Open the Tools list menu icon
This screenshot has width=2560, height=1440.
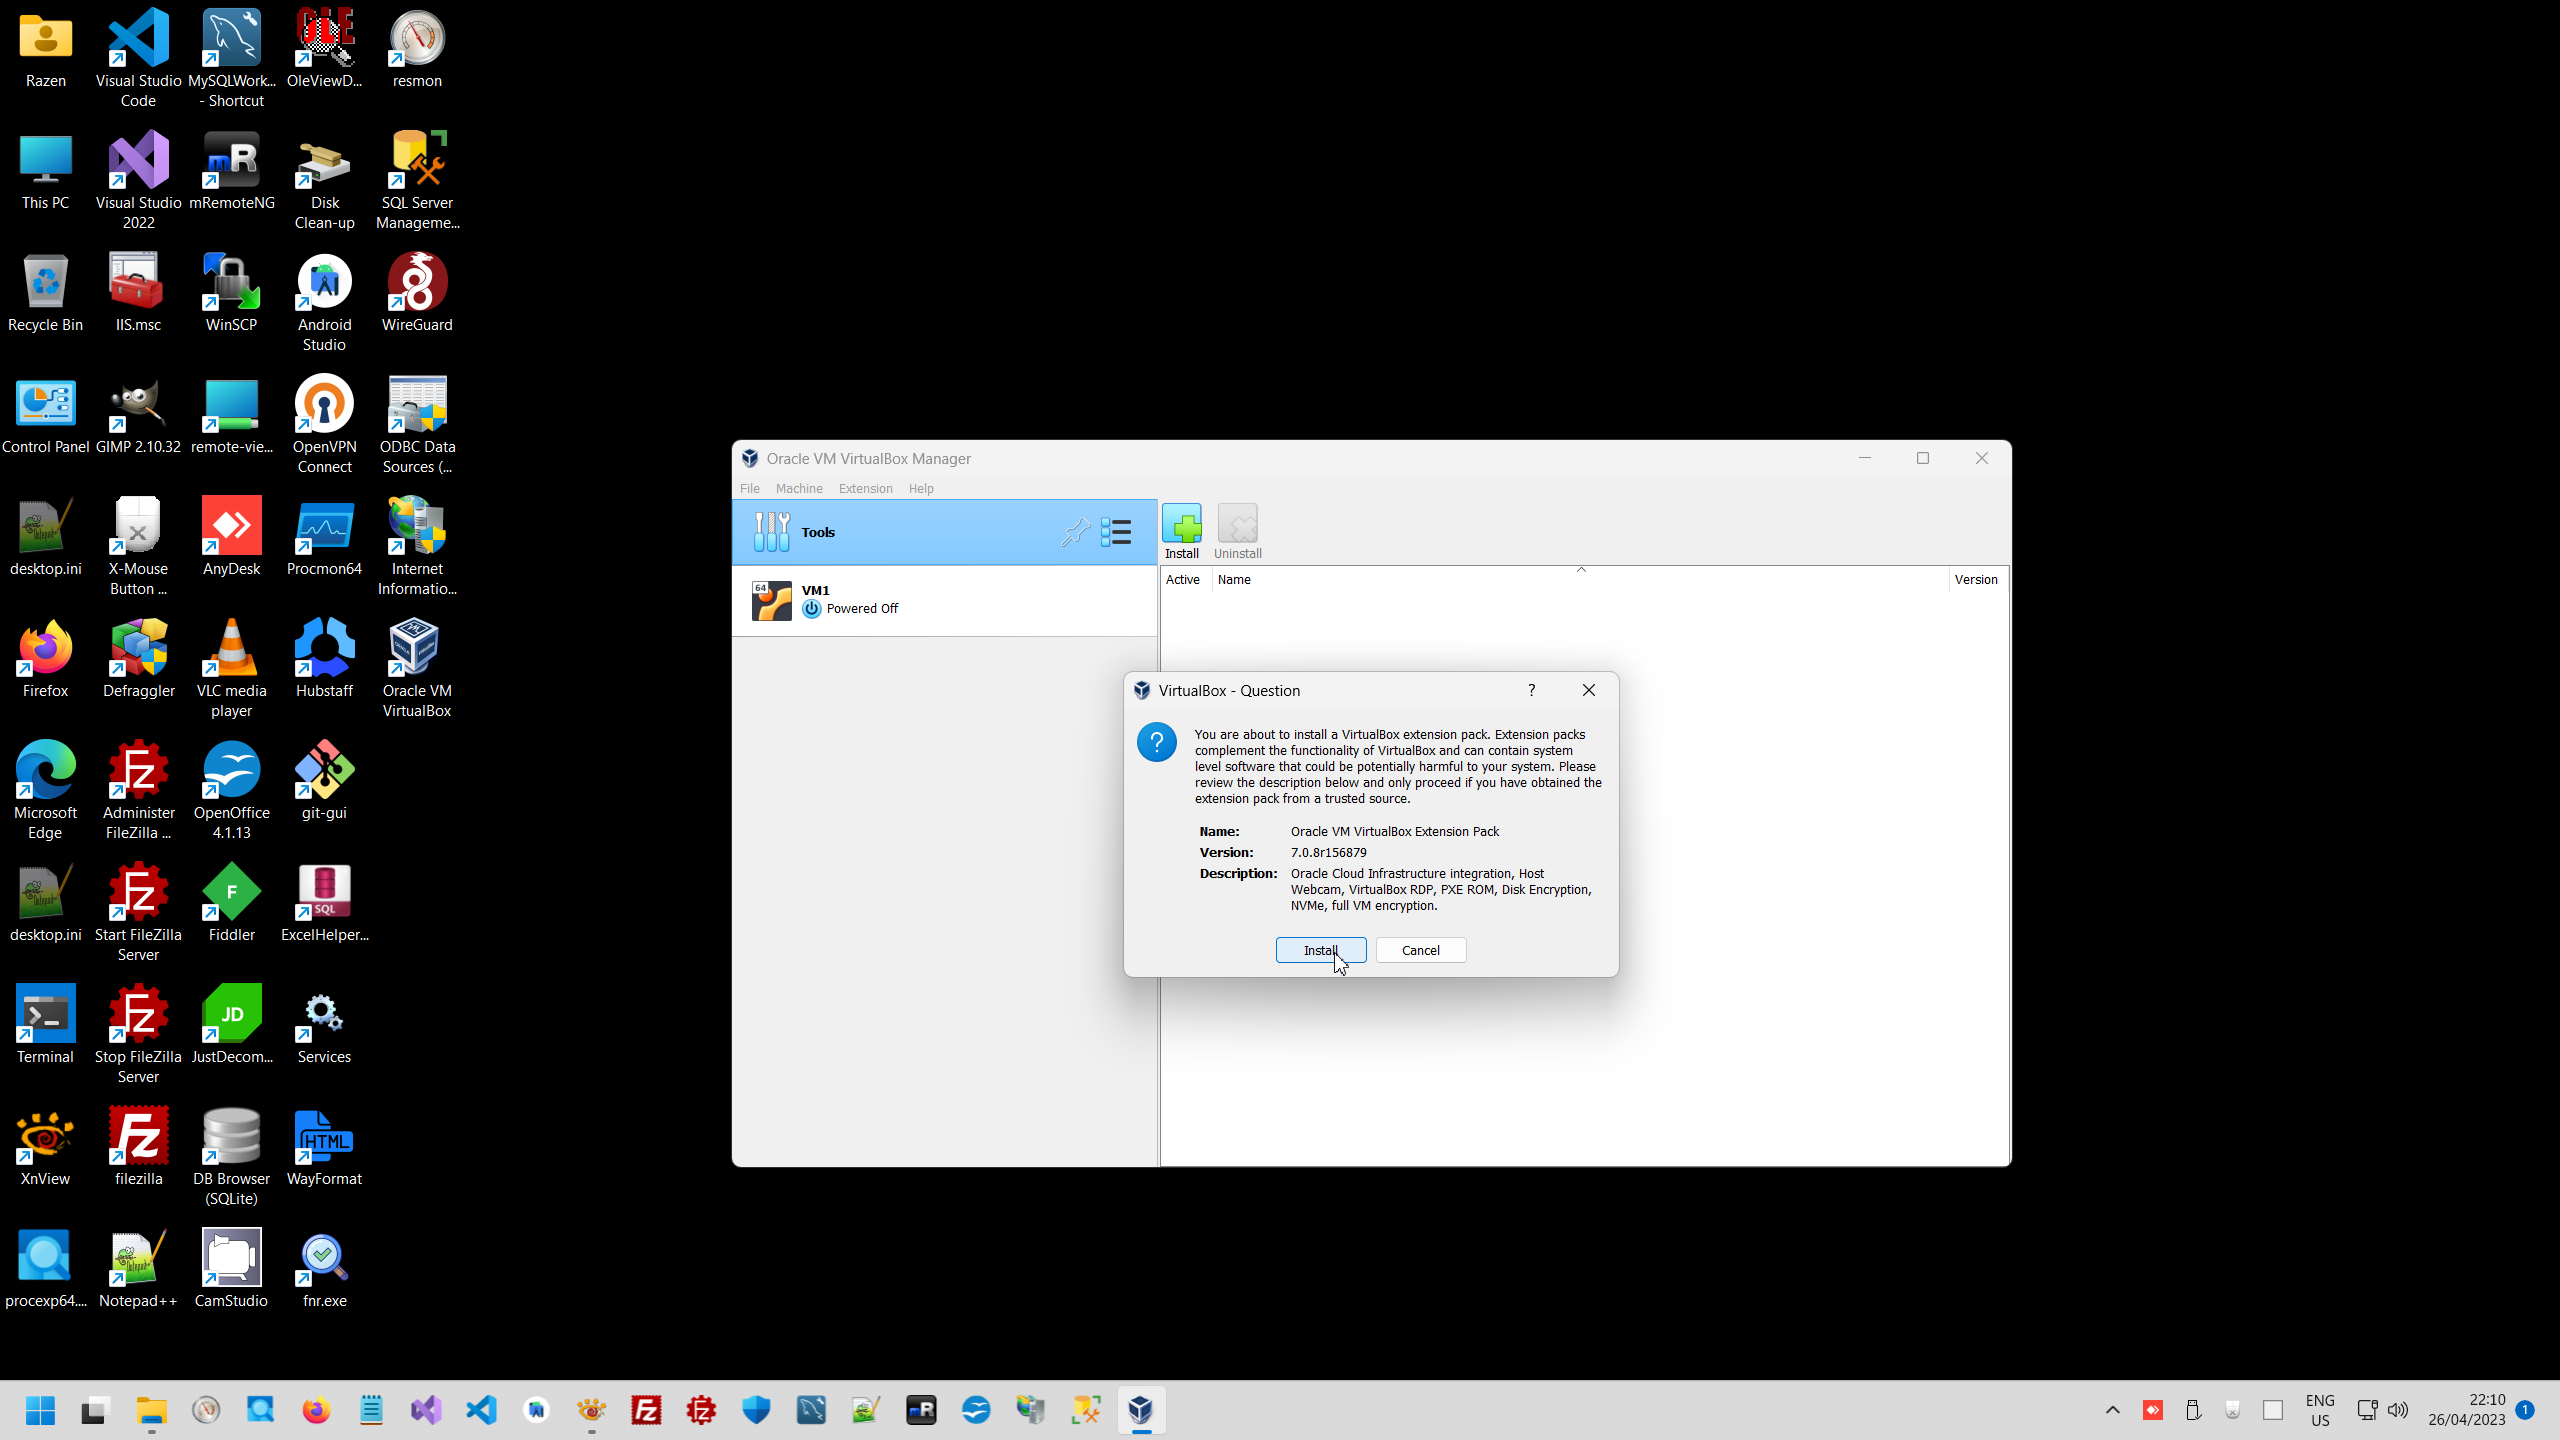tap(1116, 532)
